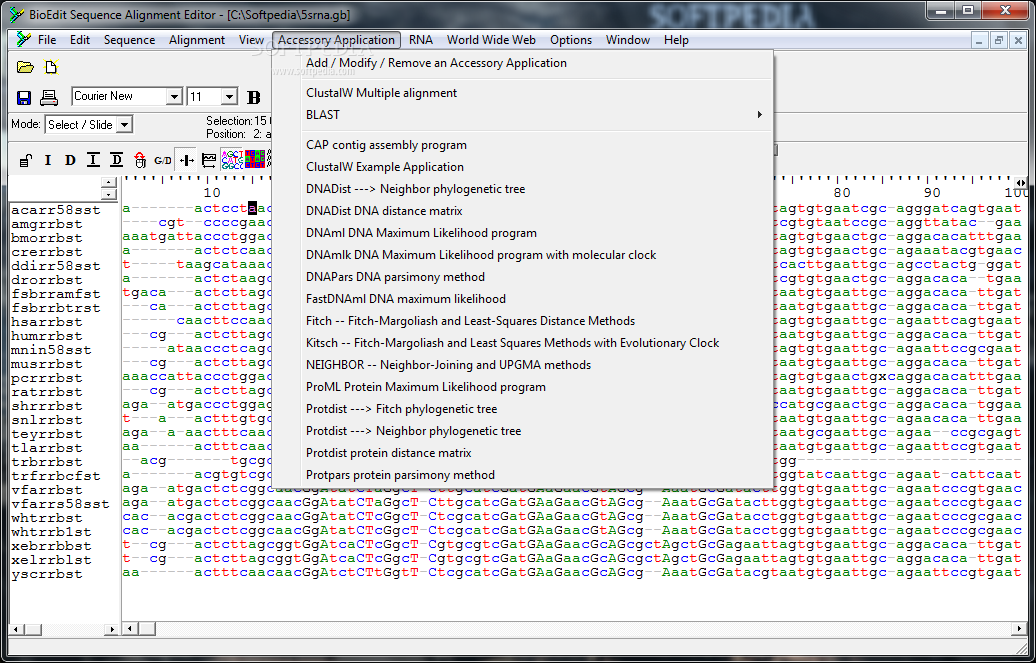Select DNAPars DNA parsimony method

pos(522,276)
